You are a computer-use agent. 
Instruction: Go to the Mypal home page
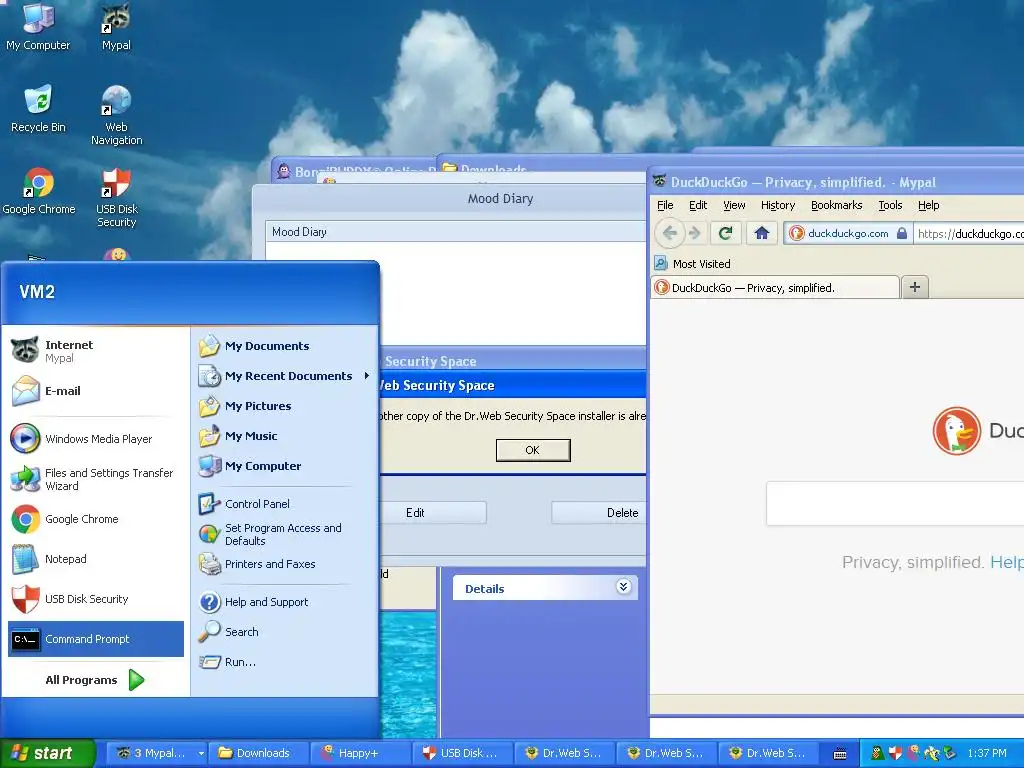(x=761, y=232)
